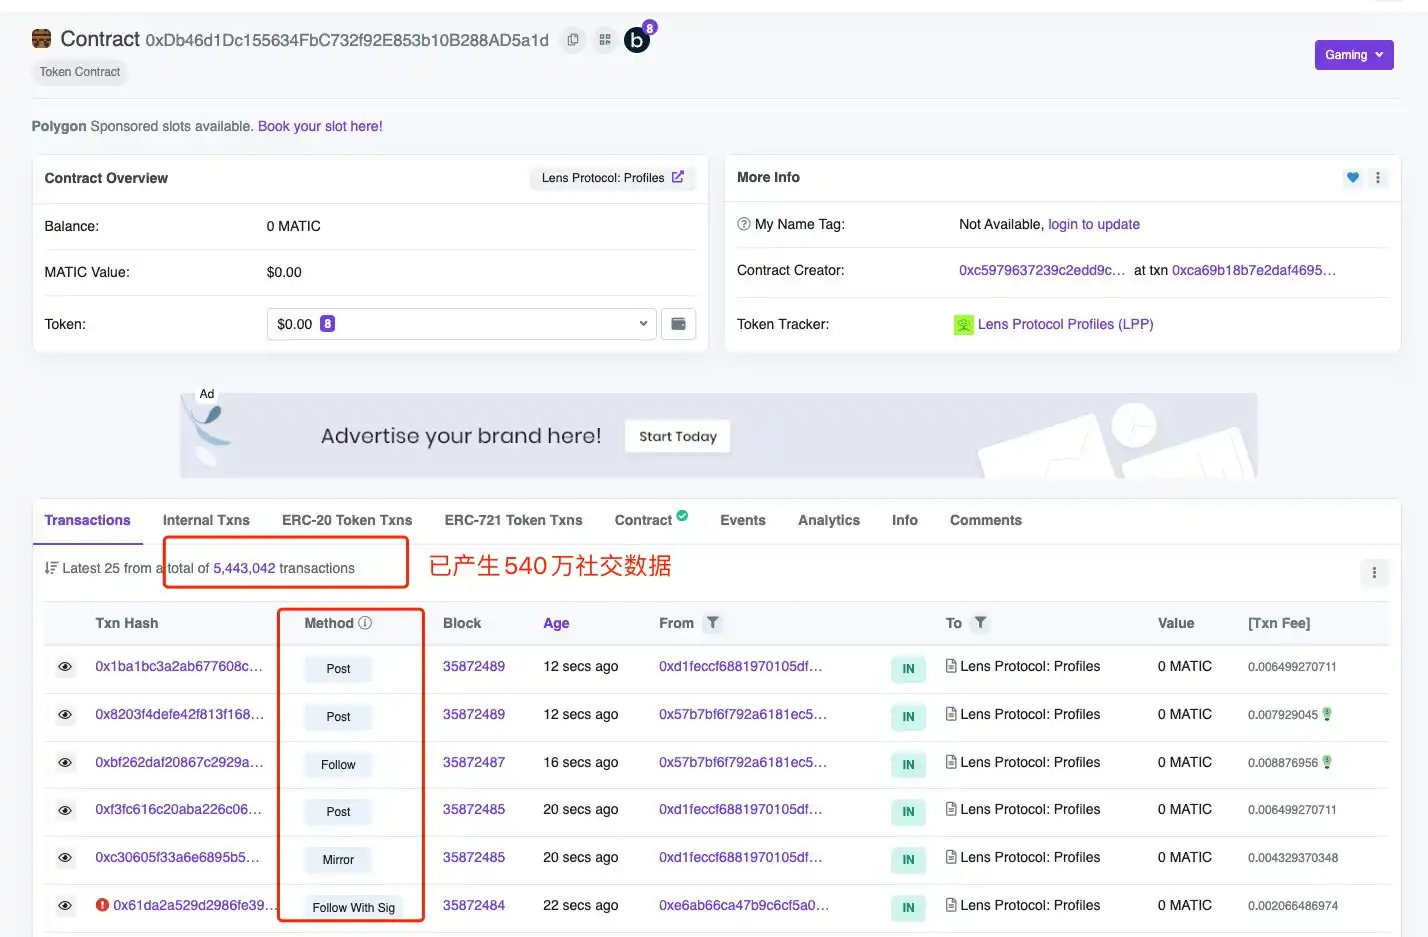The height and width of the screenshot is (937, 1428).
Task: Open More Info options via three-dot icon
Action: (x=1379, y=177)
